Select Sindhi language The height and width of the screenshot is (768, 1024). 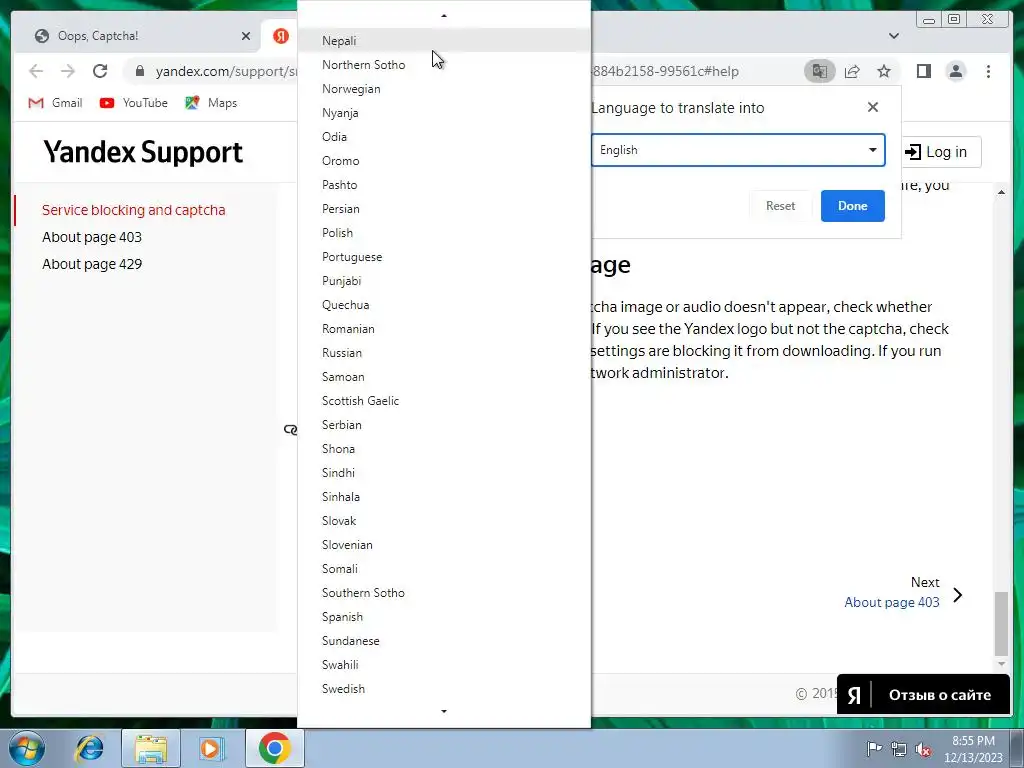pos(444,473)
